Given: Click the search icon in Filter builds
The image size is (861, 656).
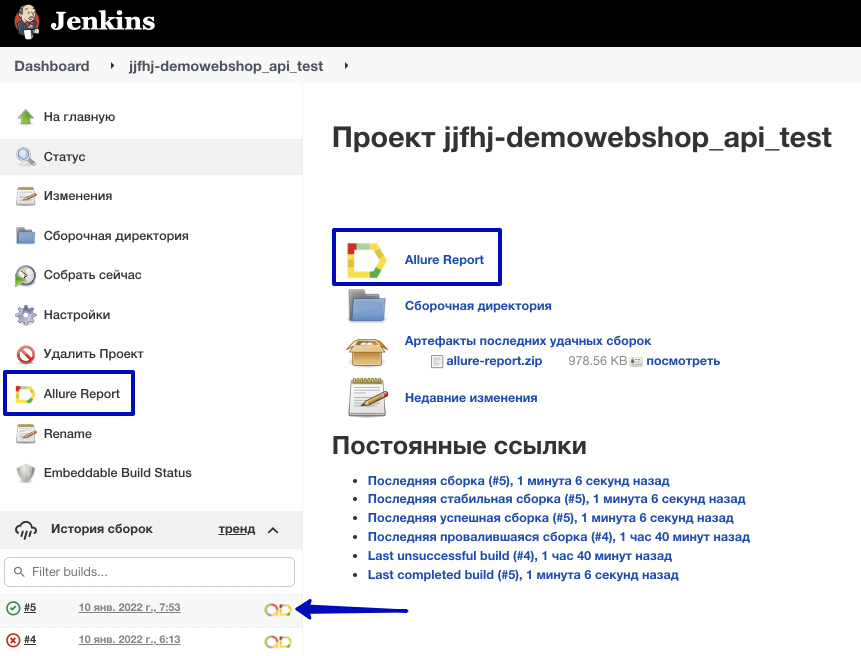Looking at the screenshot, I should pyautogui.click(x=19, y=572).
